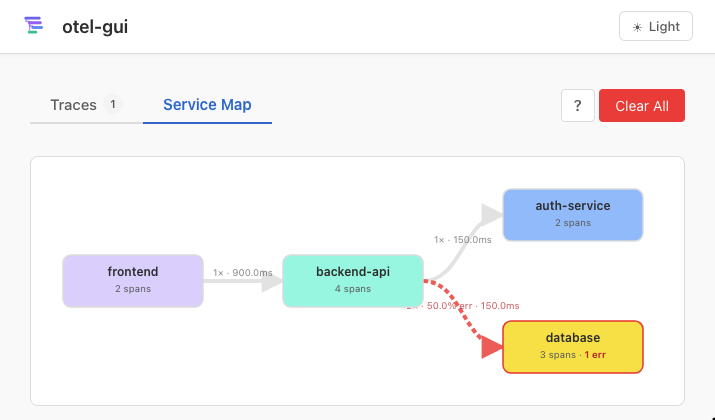Click the 4 spans label in backend-api
This screenshot has height=420, width=715.
pyautogui.click(x=353, y=289)
